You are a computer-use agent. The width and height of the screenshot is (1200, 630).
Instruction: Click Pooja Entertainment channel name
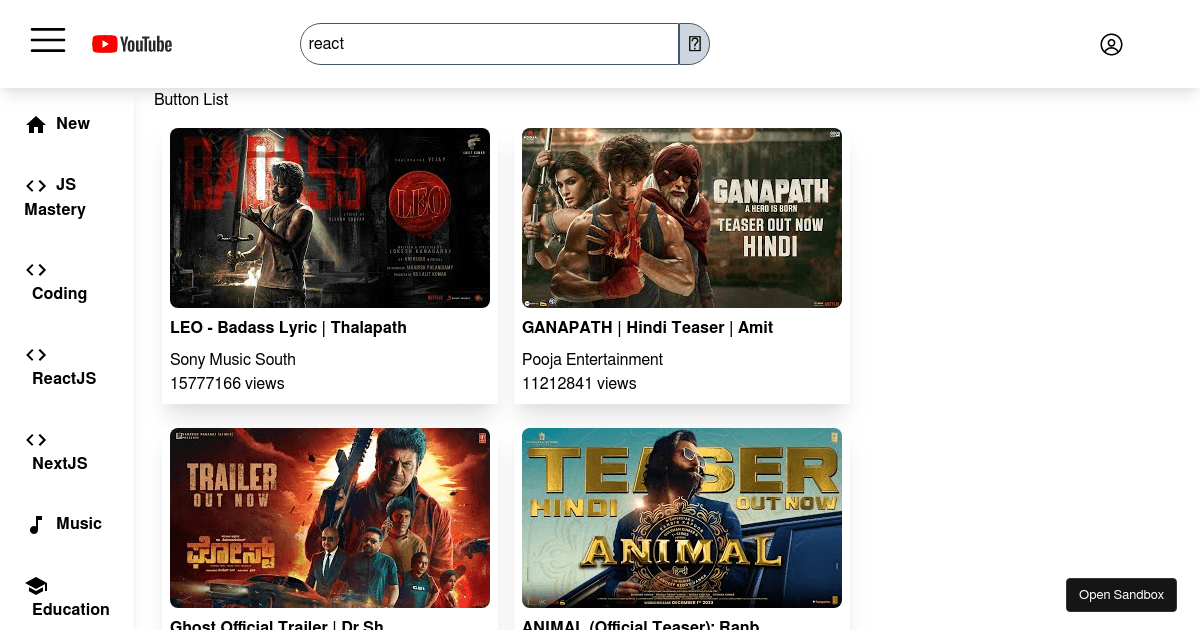(592, 360)
